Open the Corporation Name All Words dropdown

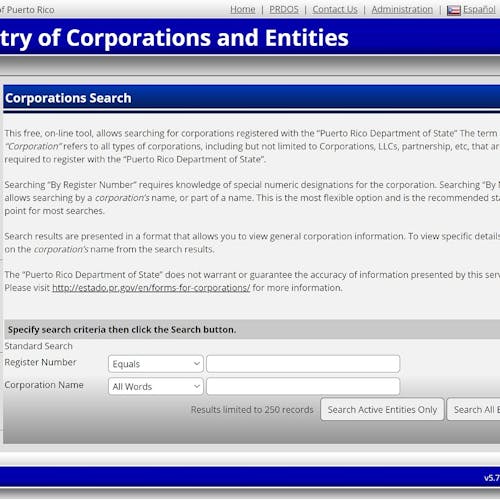pyautogui.click(x=156, y=386)
